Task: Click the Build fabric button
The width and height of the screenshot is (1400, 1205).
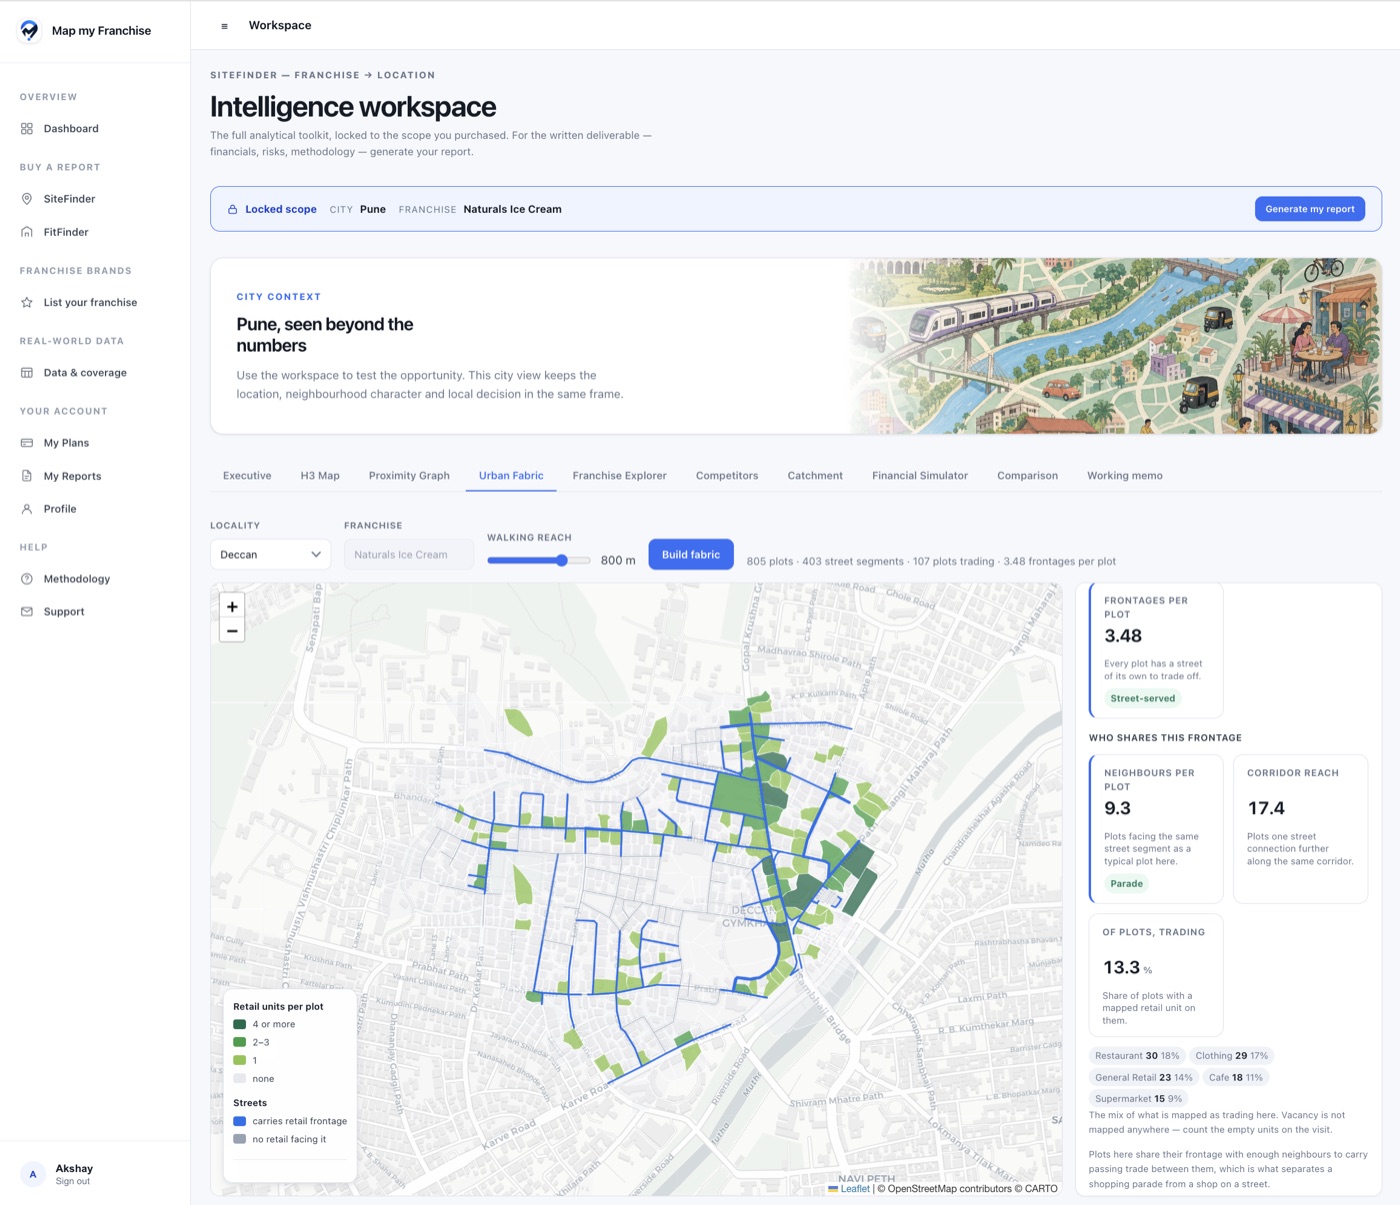Action: click(691, 554)
